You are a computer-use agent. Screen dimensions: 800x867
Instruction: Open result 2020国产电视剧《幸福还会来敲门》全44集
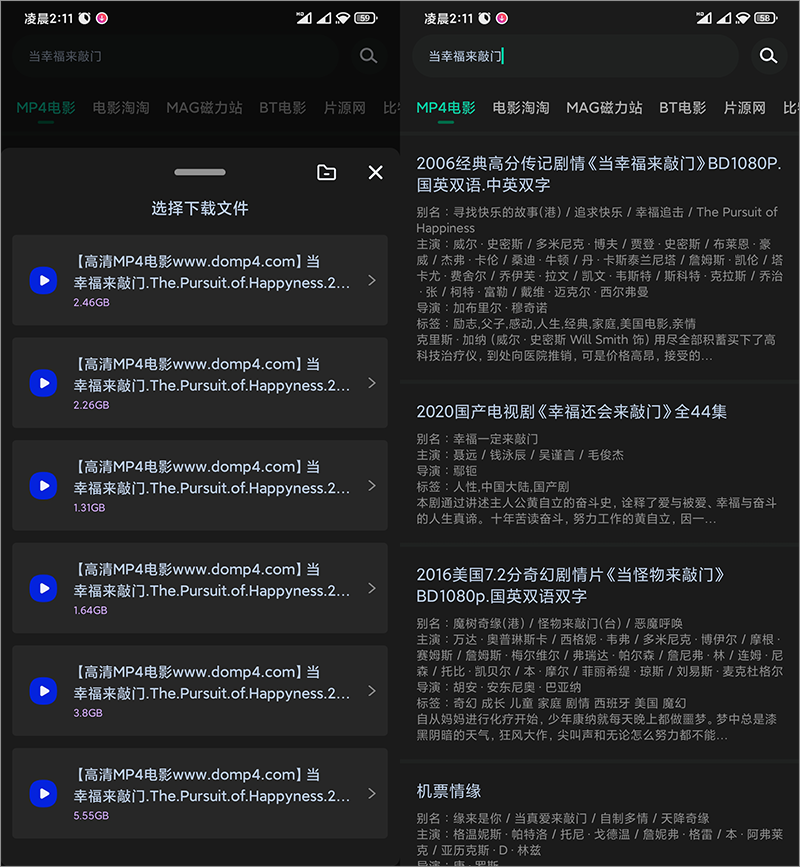point(572,411)
